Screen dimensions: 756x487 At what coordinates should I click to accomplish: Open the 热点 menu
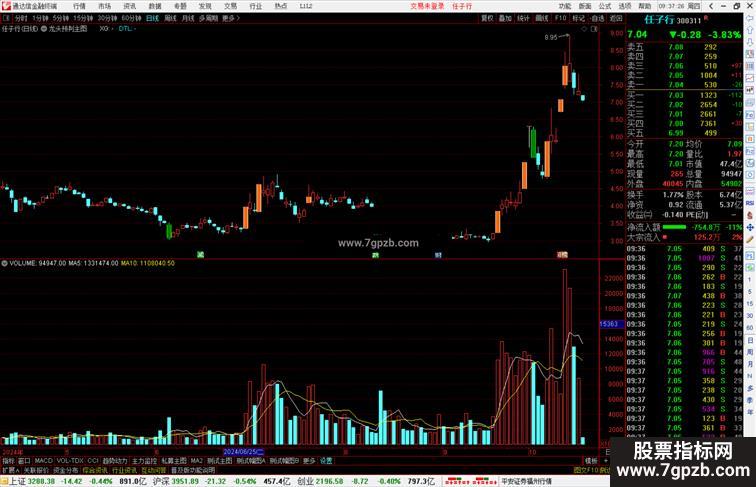[x=281, y=6]
